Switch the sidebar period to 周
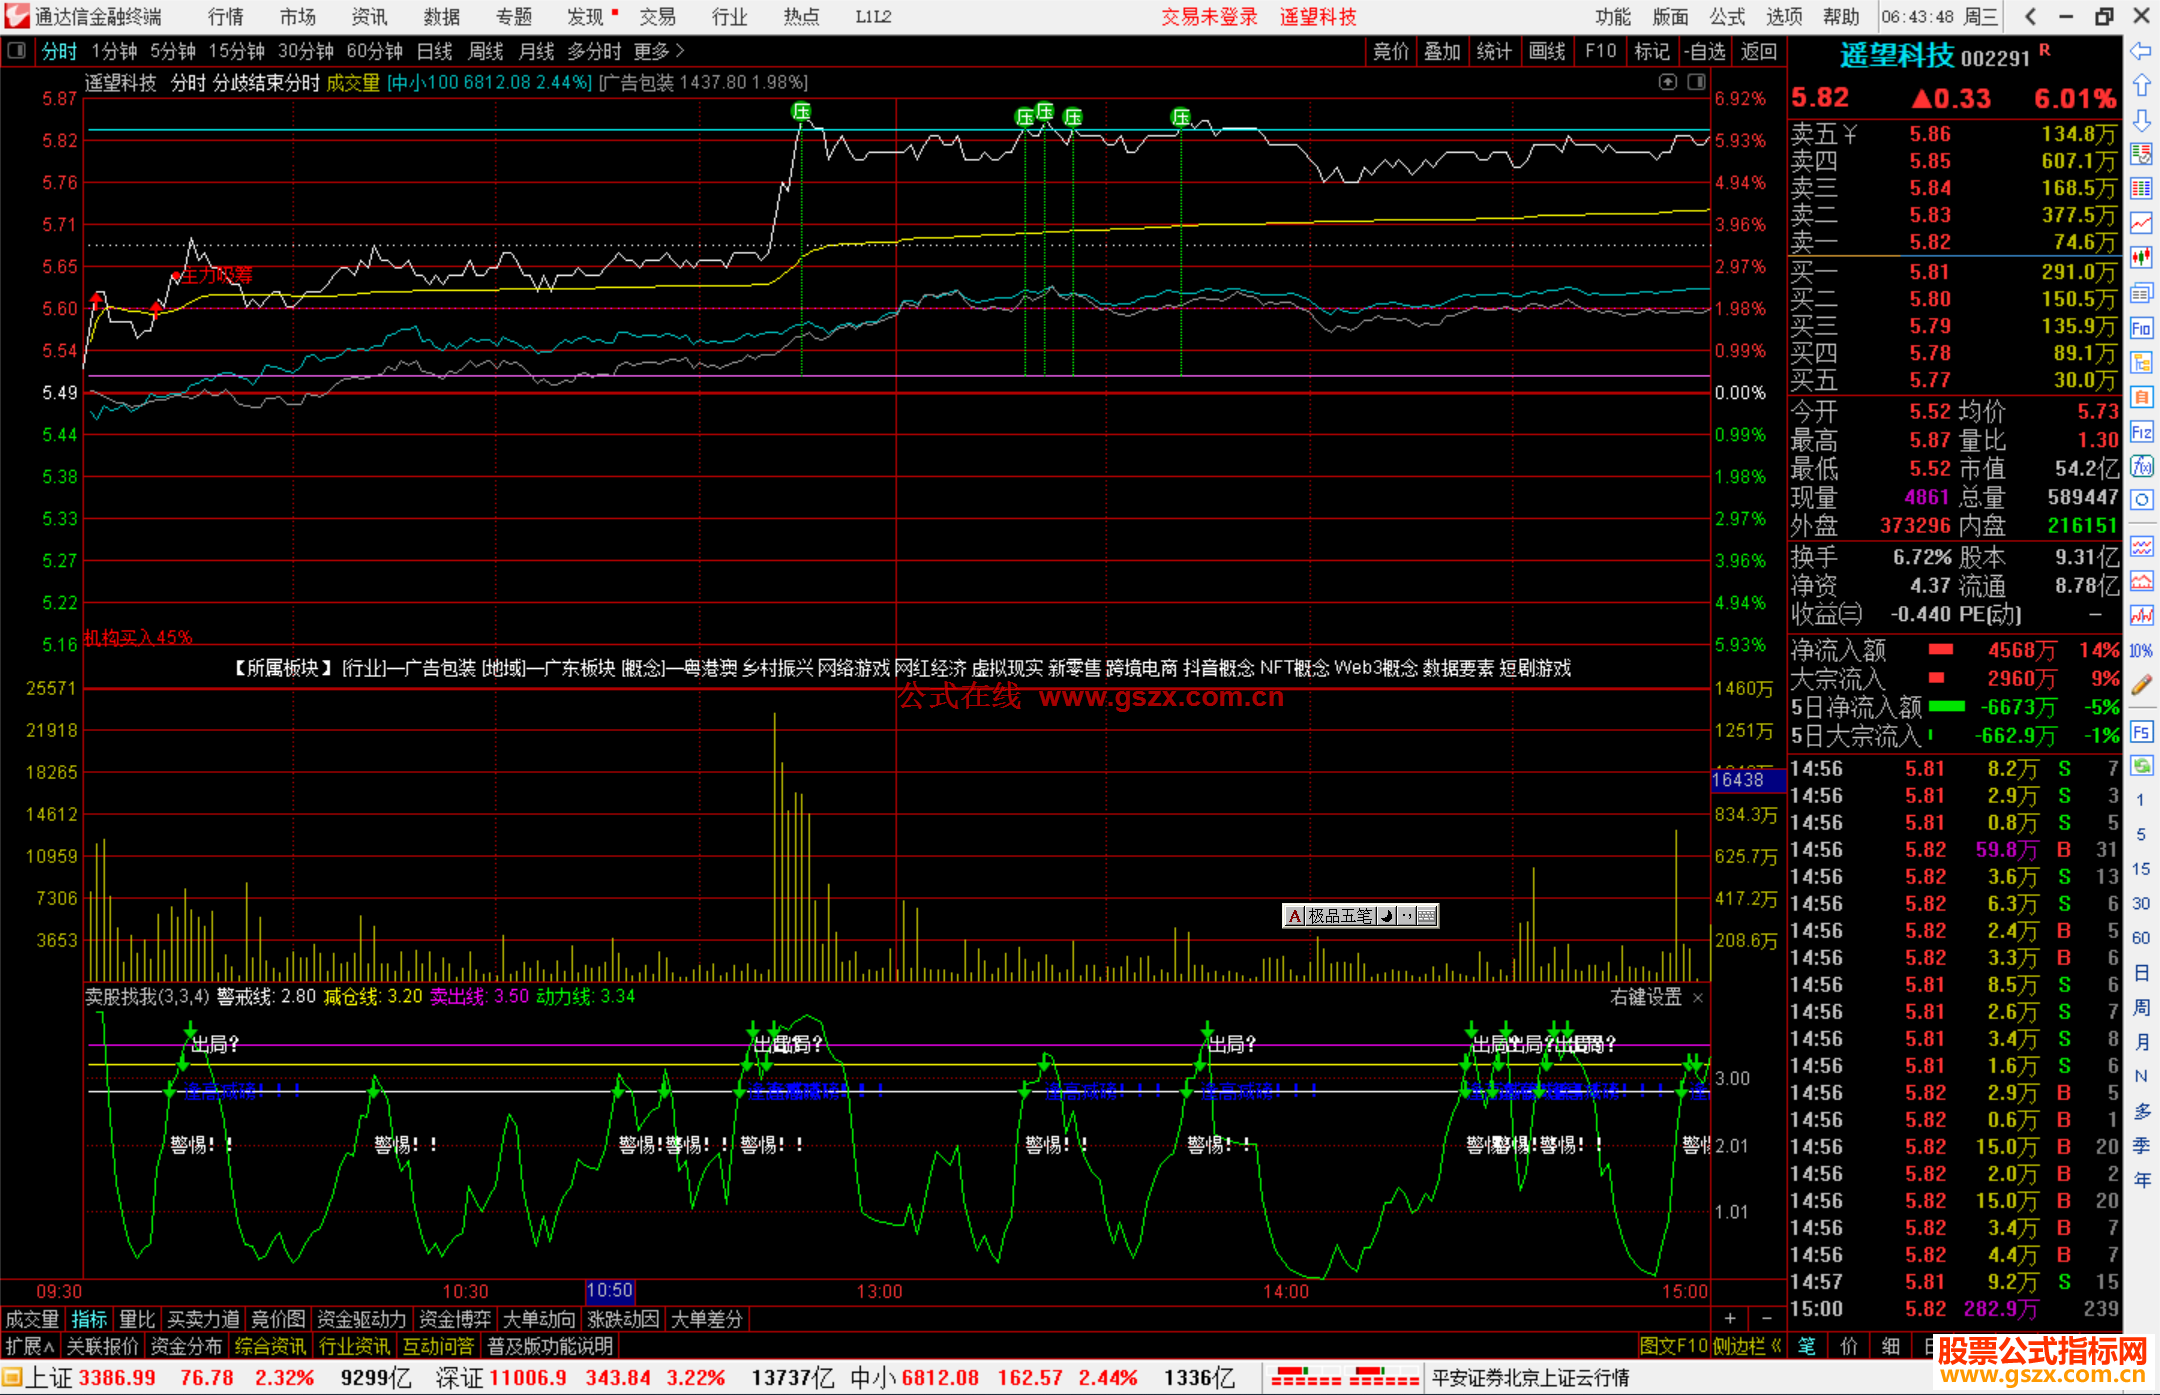This screenshot has height=1395, width=2160. pos(2141,1007)
